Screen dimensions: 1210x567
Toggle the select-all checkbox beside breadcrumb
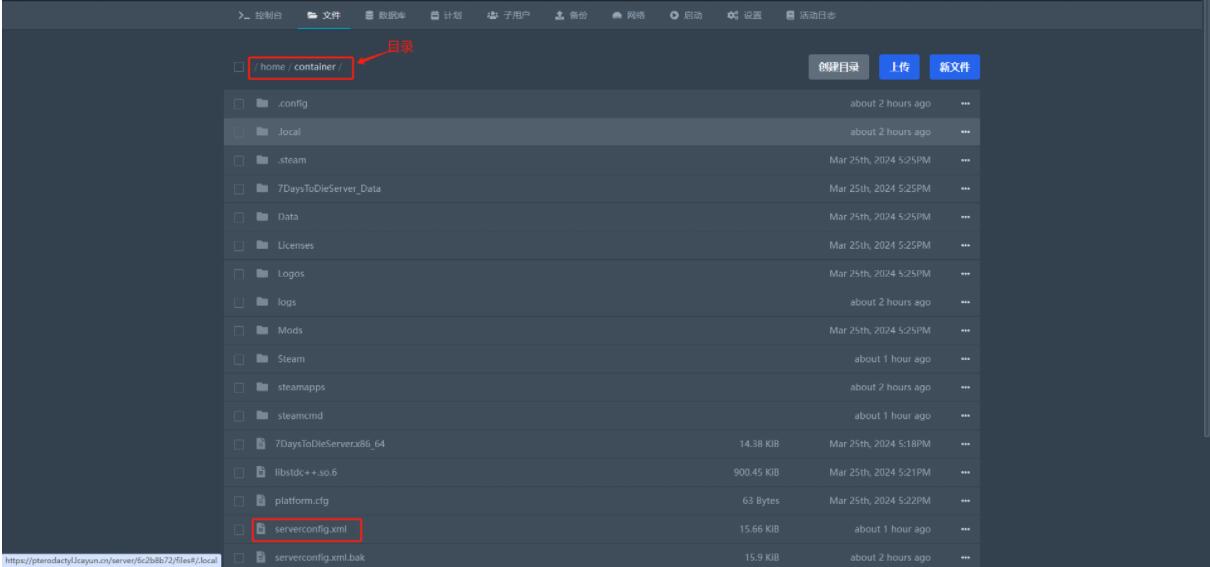(x=238, y=68)
